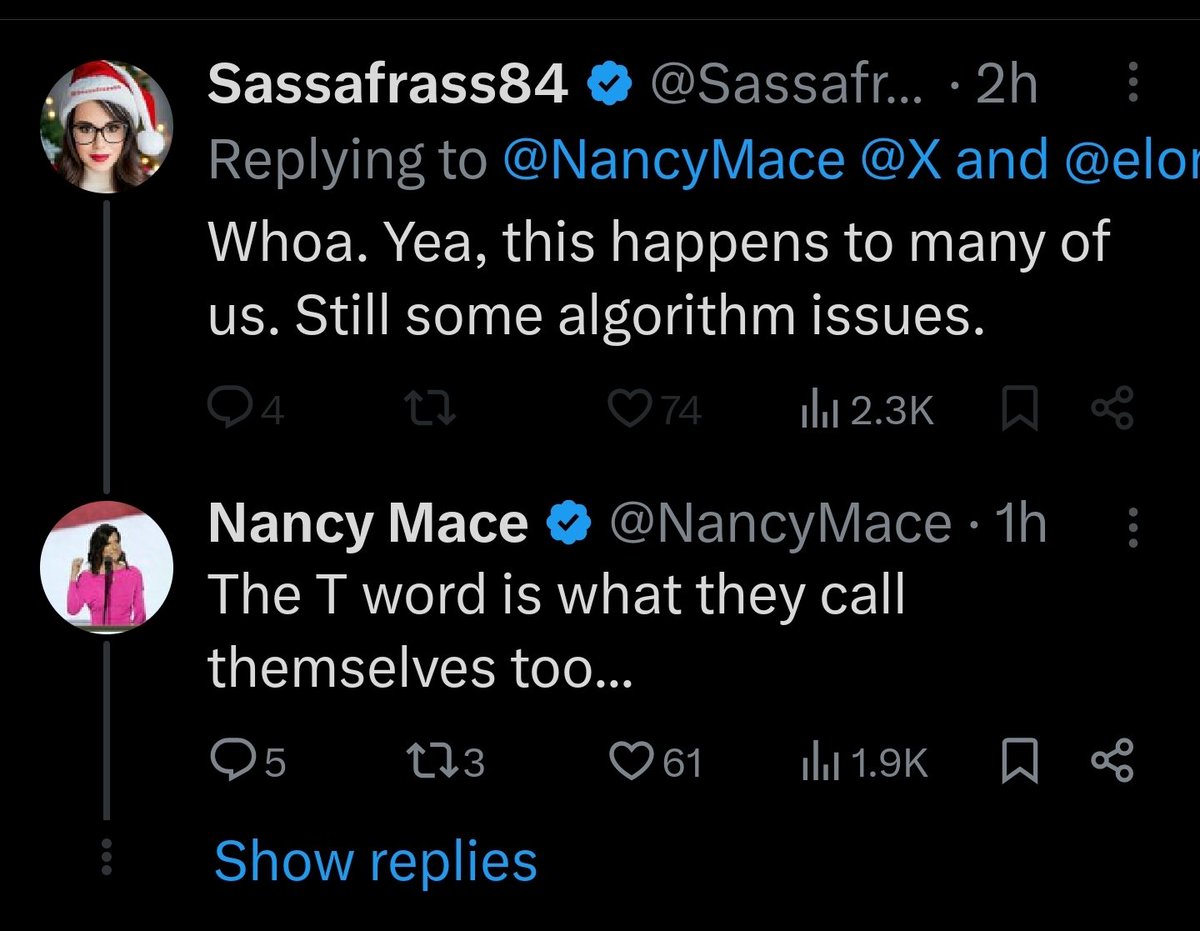Image resolution: width=1200 pixels, height=931 pixels.
Task: Bookmark Sassafrass84's tweet
Action: coord(1021,408)
